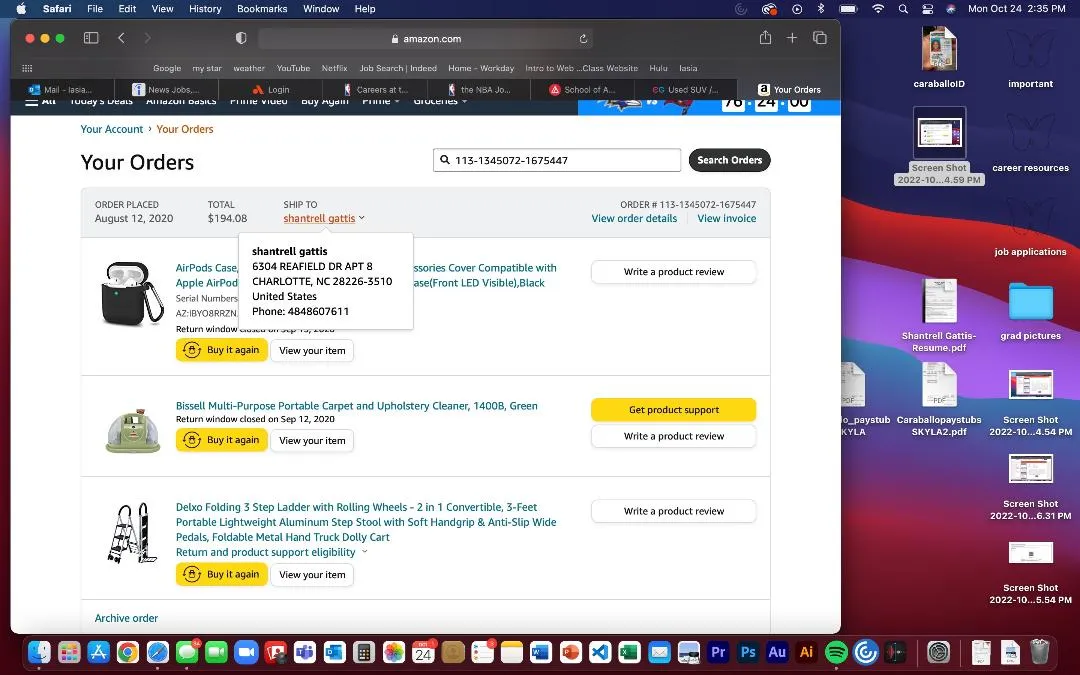The image size is (1080, 675).
Task: Open Adobe Illustrator from the dock
Action: (x=807, y=652)
